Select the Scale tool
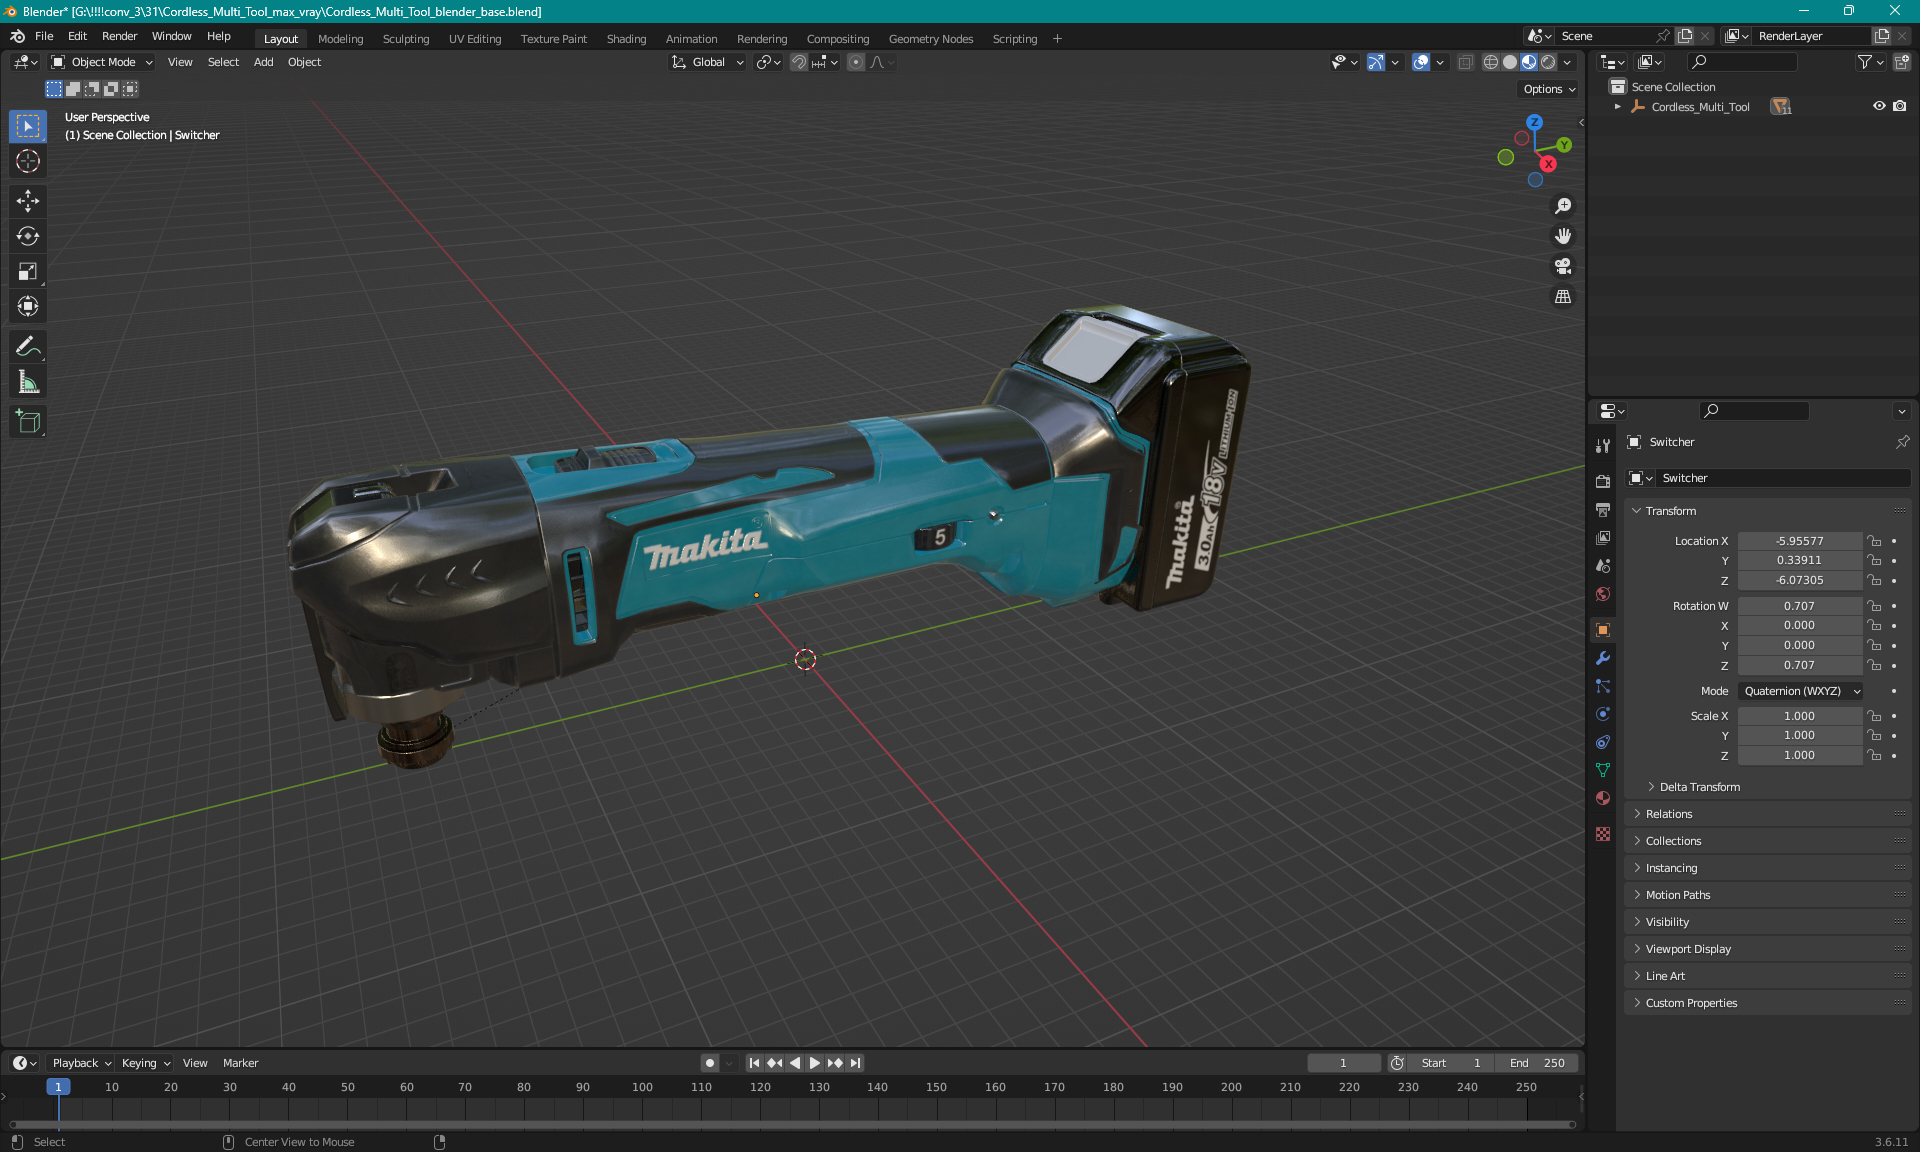This screenshot has height=1152, width=1920. 28,271
